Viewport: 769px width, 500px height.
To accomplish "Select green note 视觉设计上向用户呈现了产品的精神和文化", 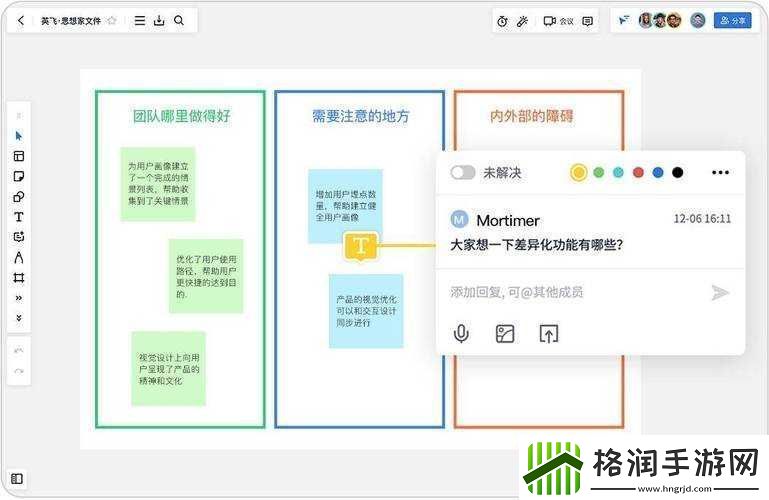I will (168, 369).
